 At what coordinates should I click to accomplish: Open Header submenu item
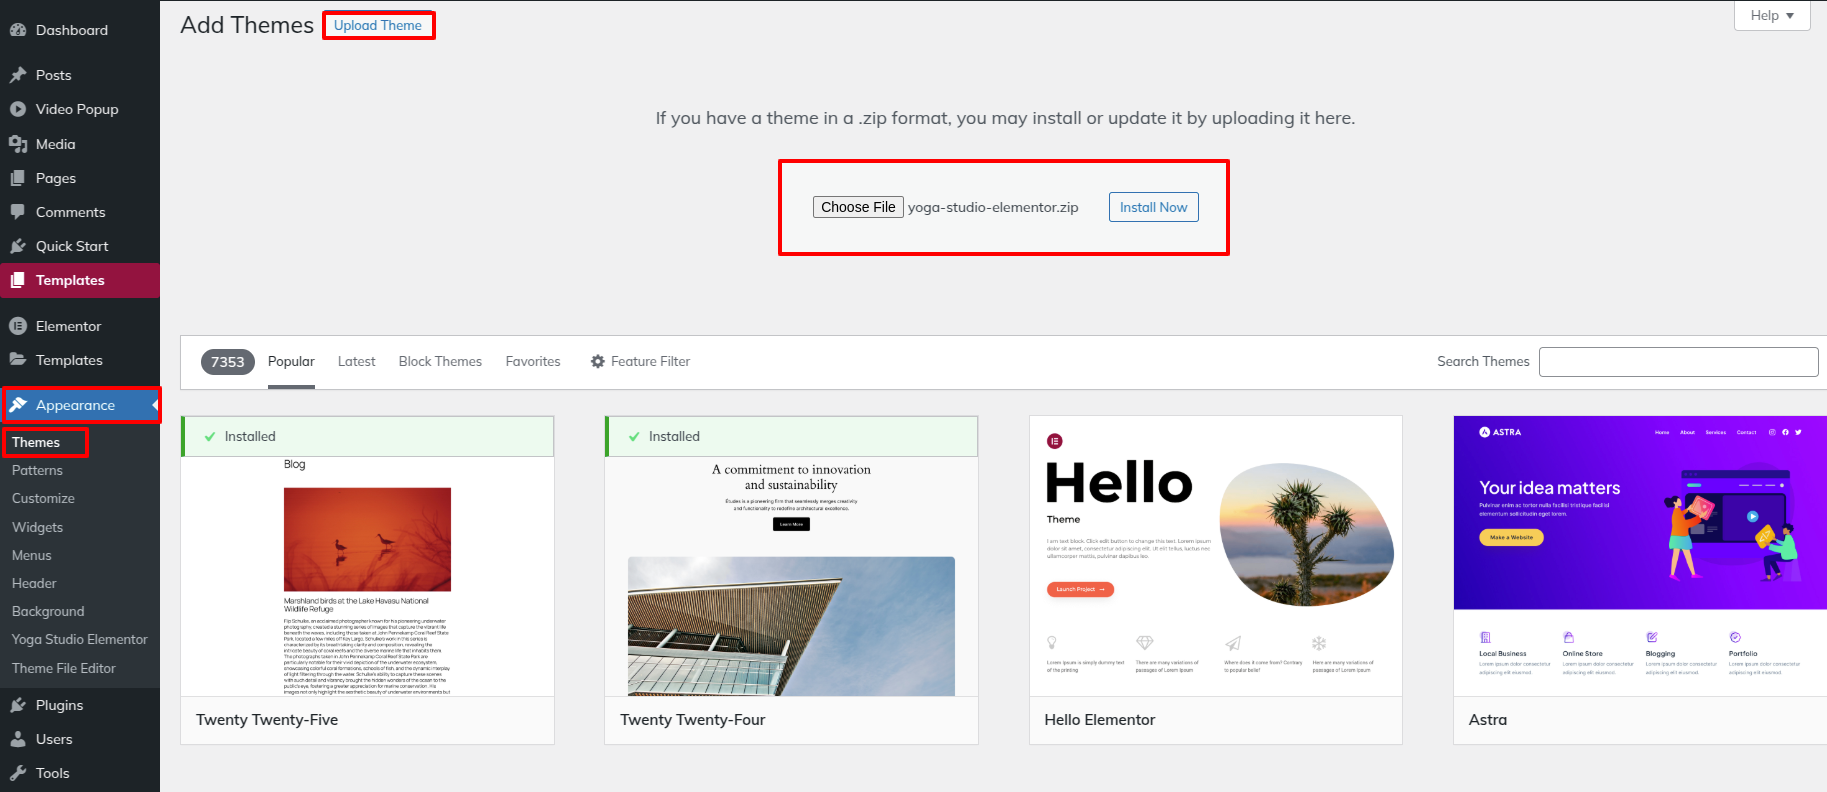(x=34, y=583)
